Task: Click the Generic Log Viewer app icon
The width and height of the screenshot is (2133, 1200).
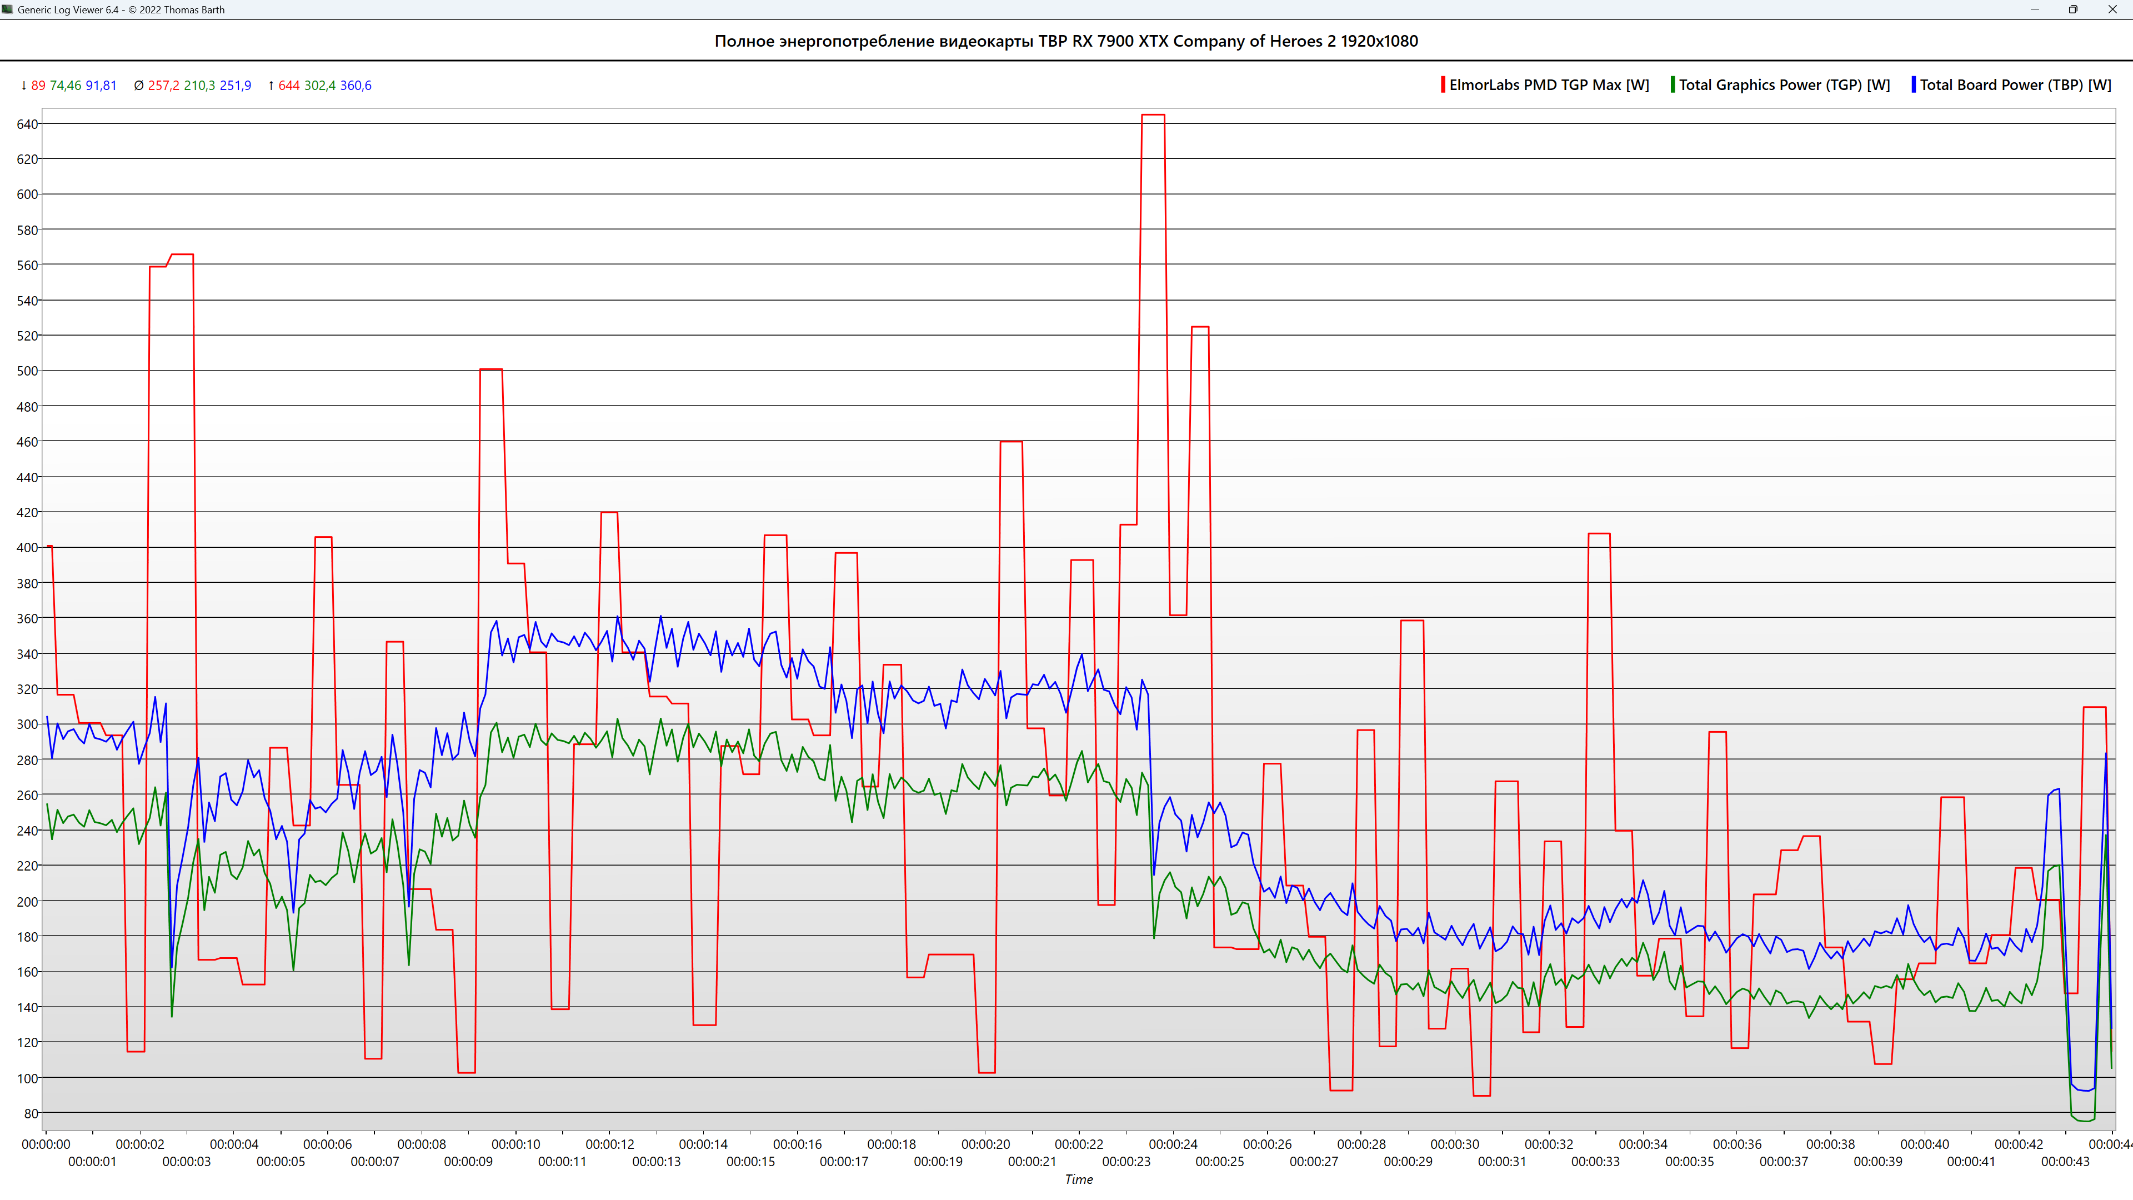Action: coord(8,9)
